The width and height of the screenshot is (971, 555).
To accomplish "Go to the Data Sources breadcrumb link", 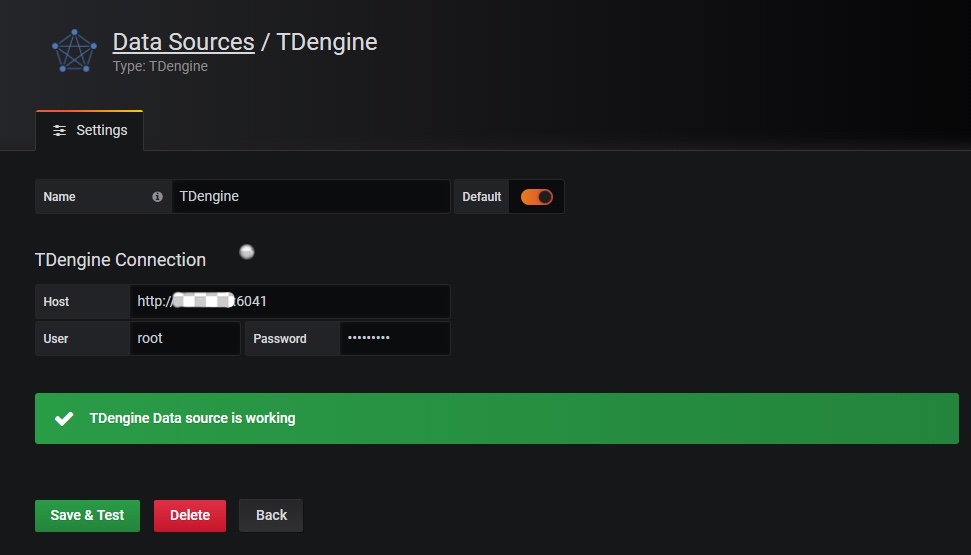I will [x=183, y=42].
